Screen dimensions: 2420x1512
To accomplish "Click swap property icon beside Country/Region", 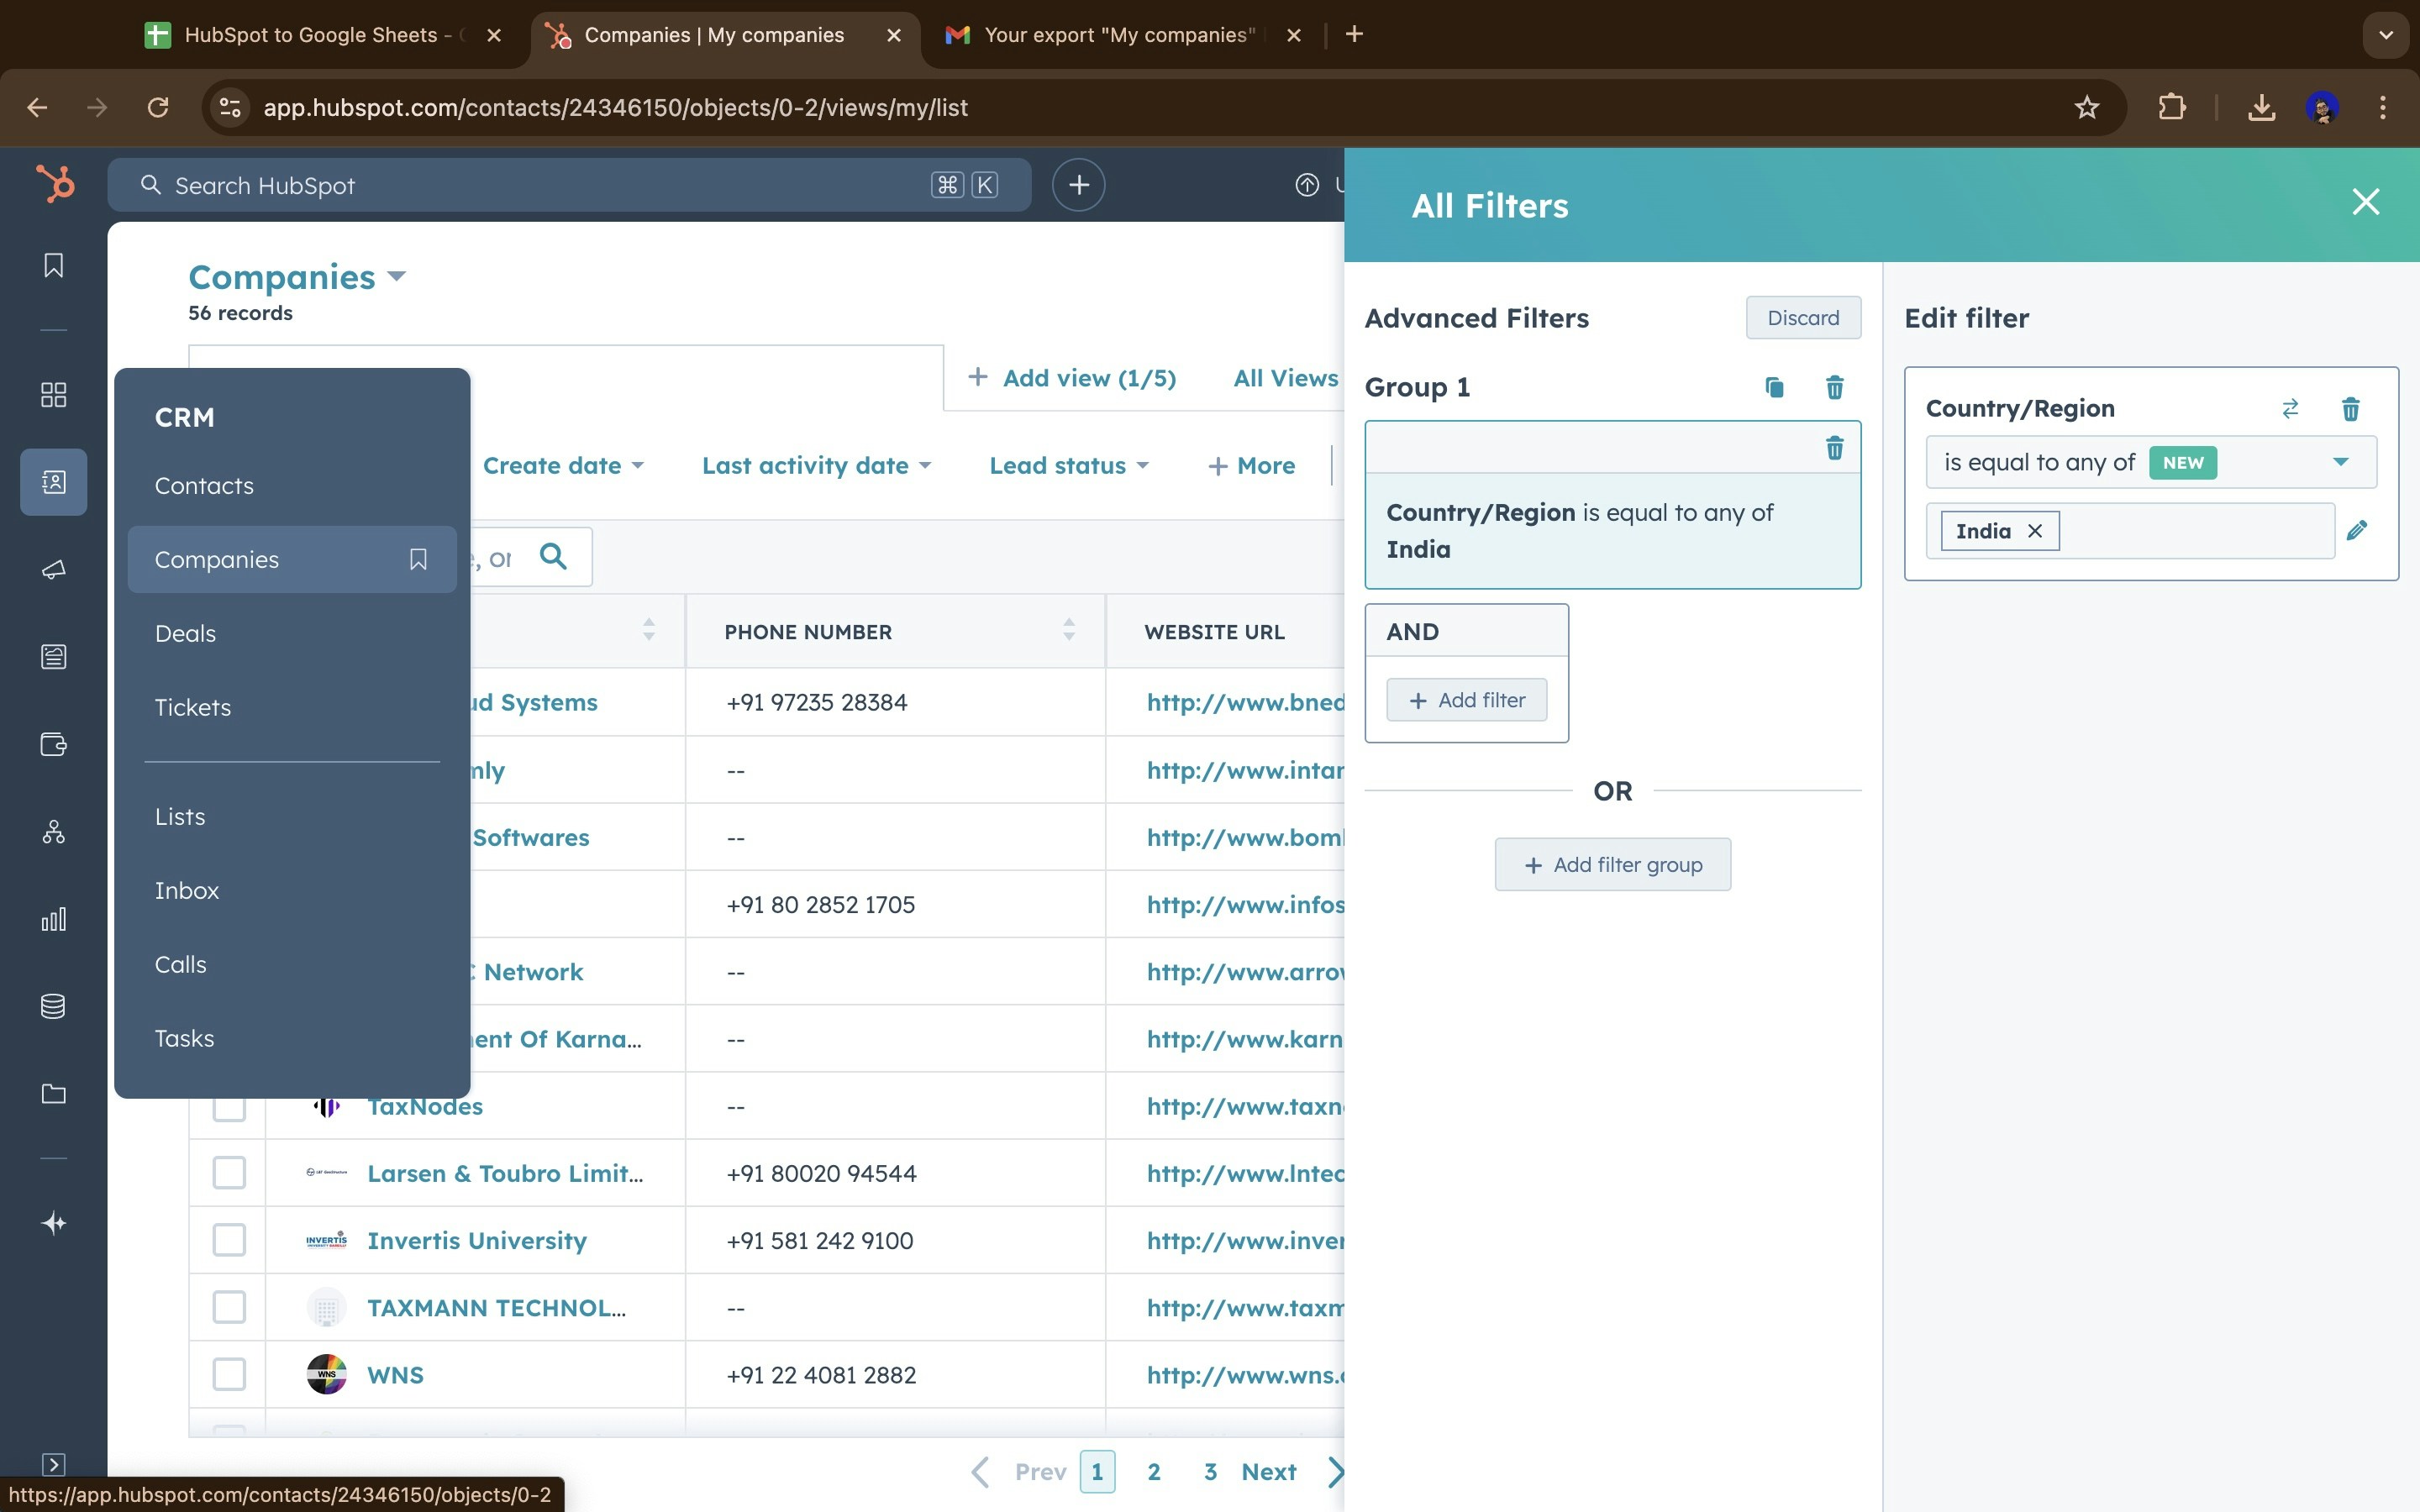I will tap(2290, 408).
